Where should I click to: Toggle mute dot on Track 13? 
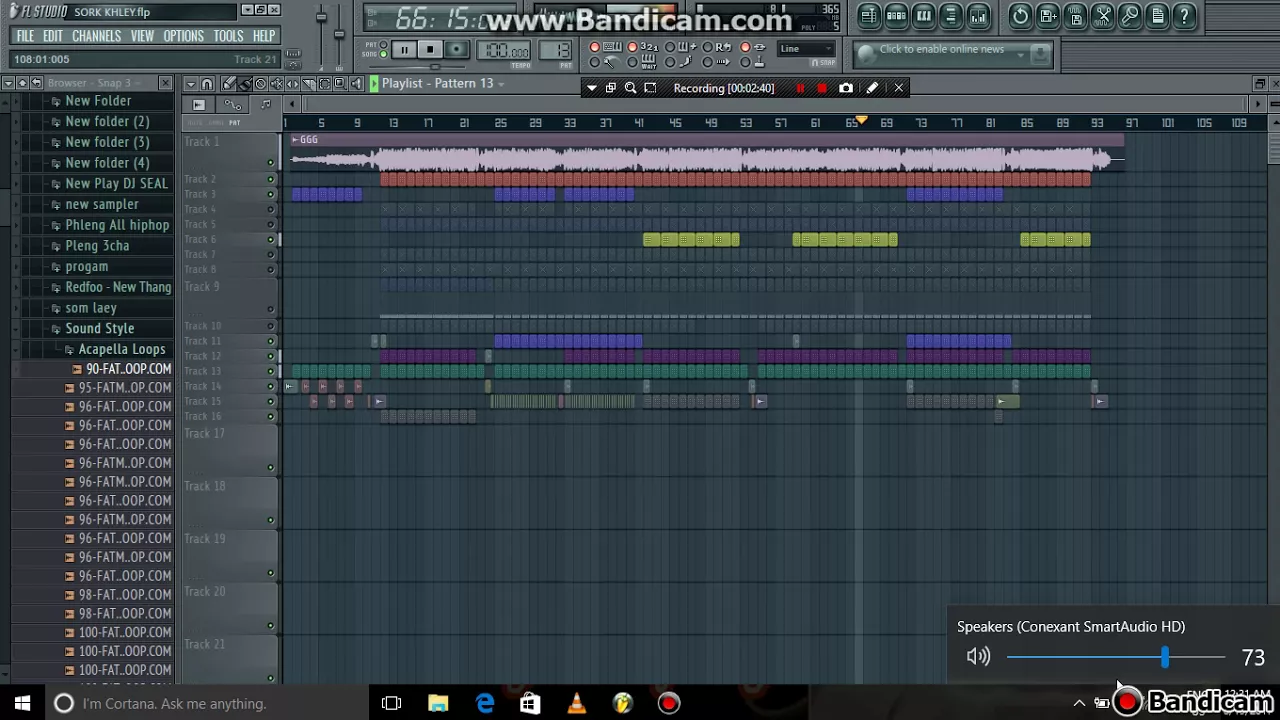(270, 371)
